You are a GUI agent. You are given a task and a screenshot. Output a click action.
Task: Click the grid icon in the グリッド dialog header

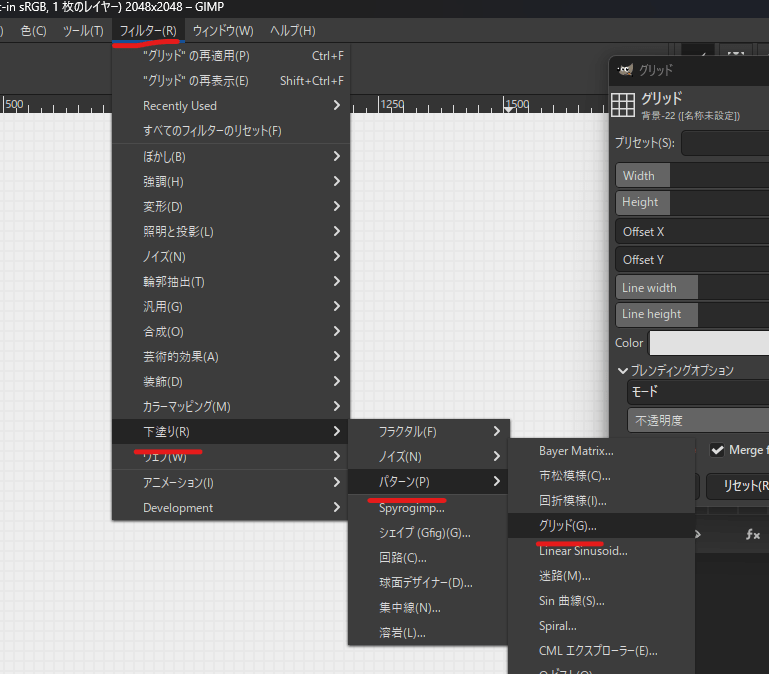pos(624,105)
